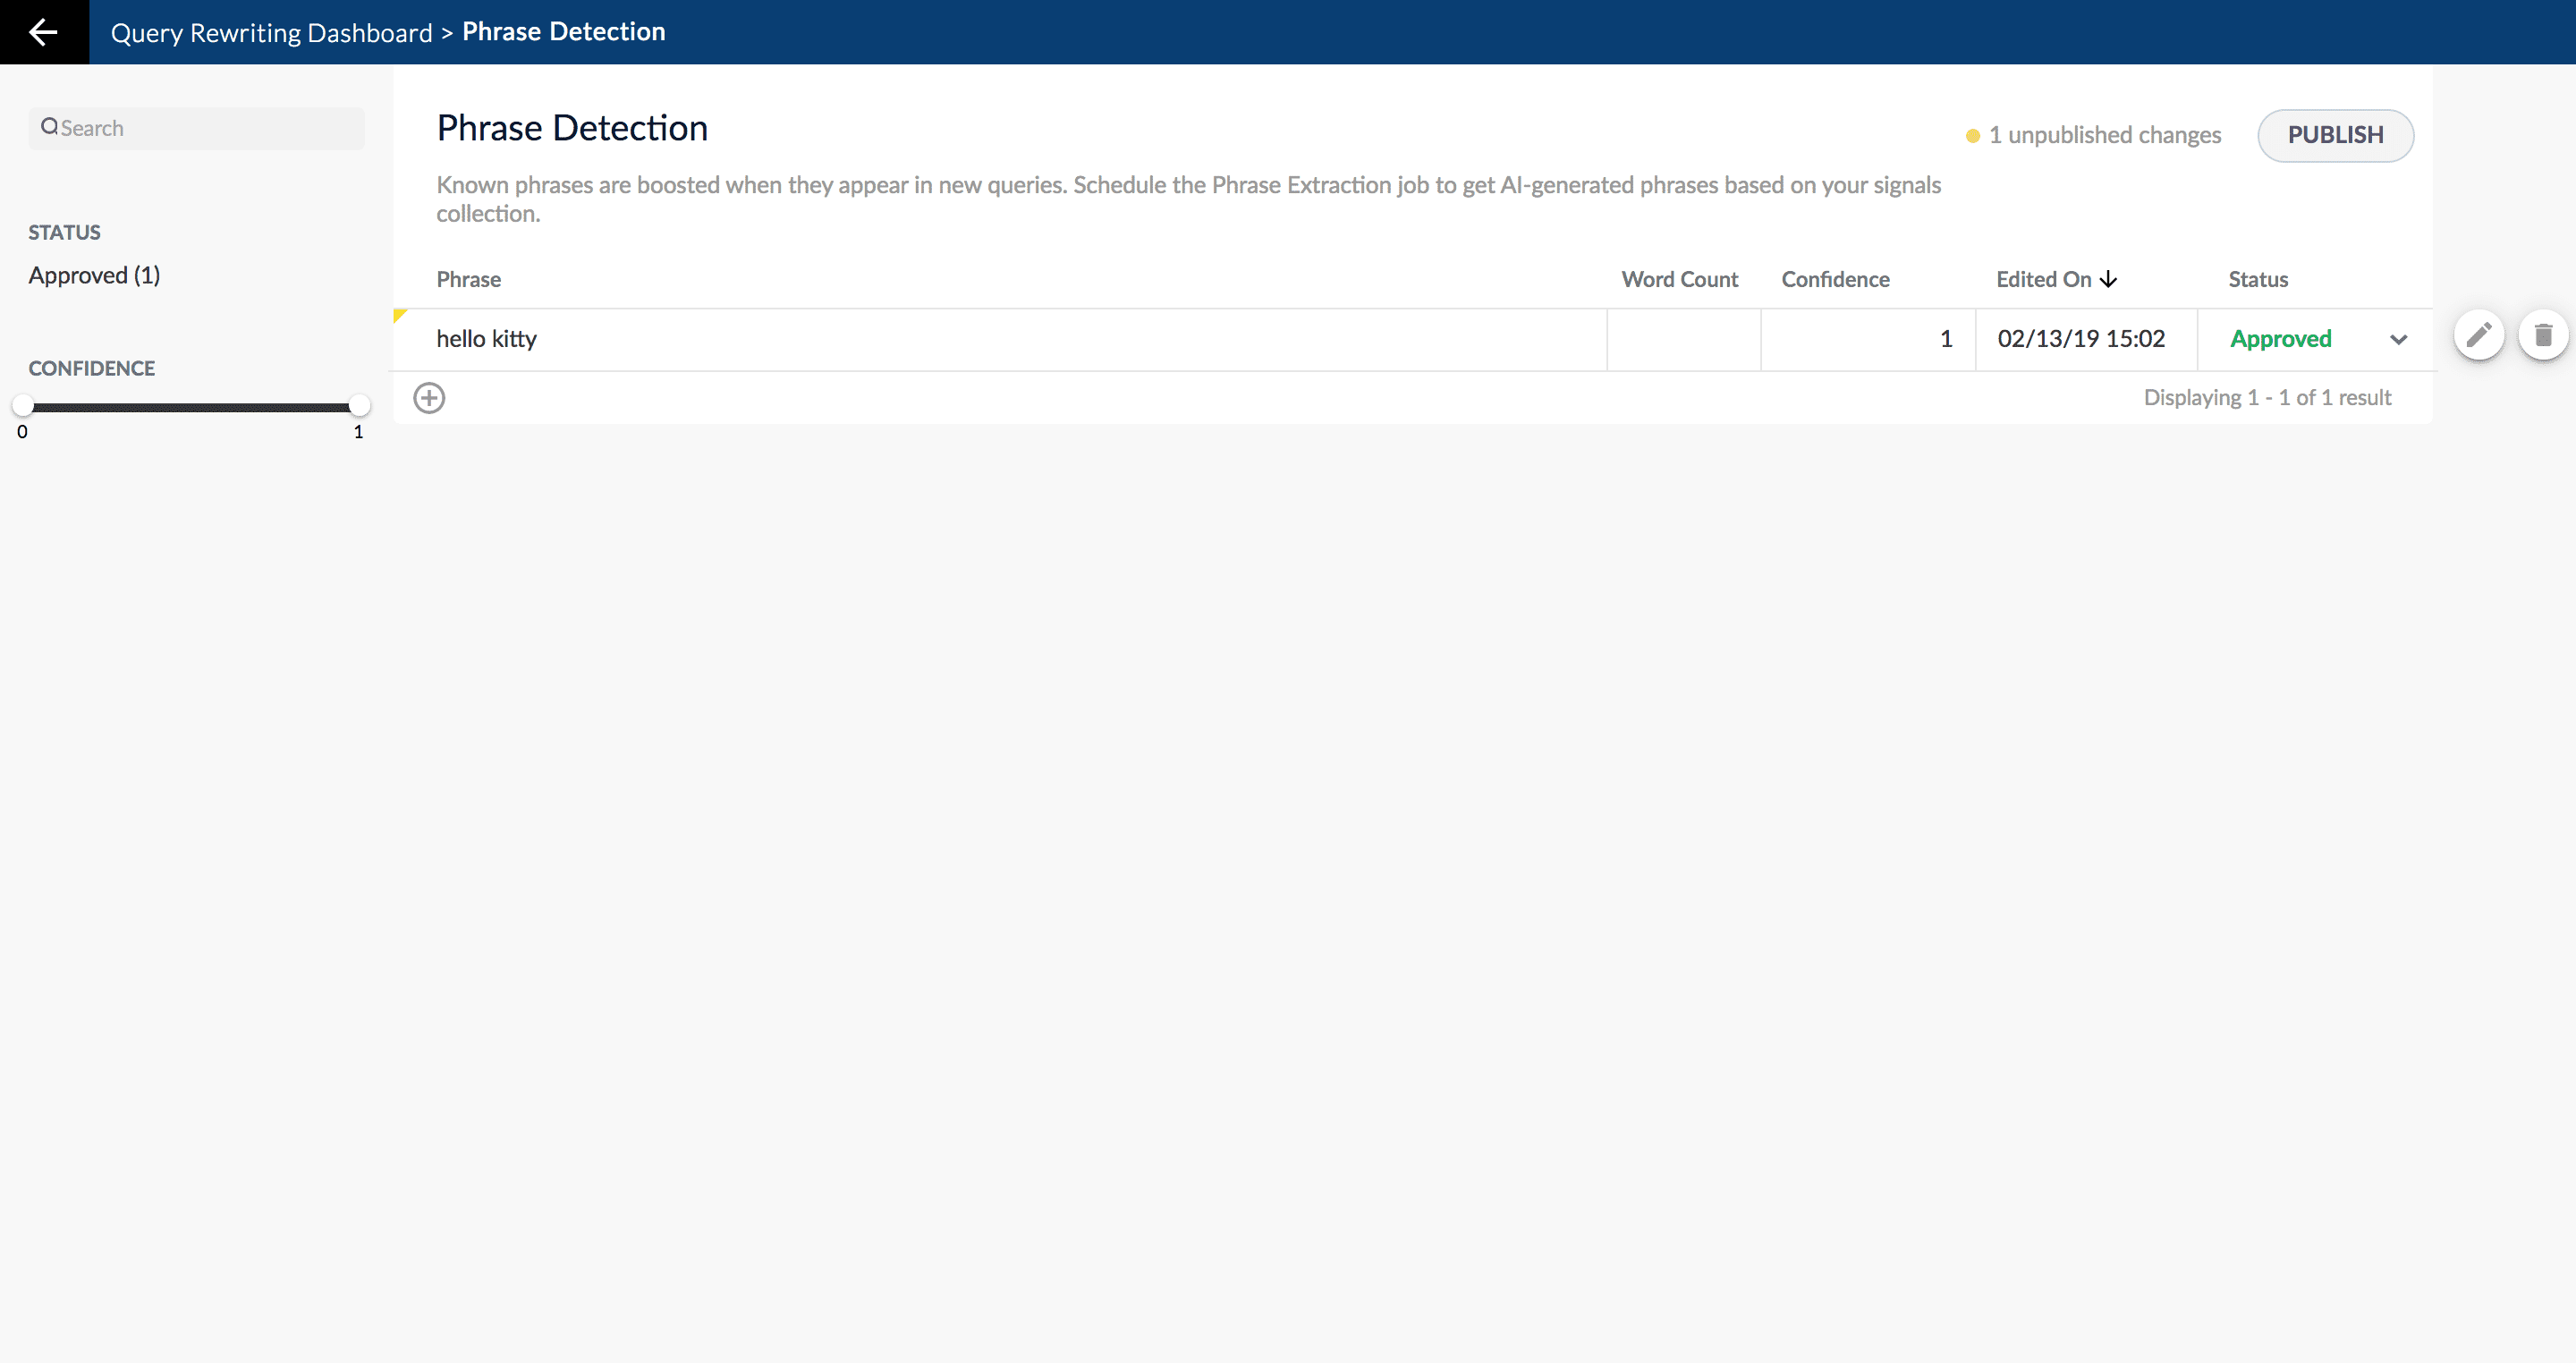Click the 1 unpublished changes indicator
This screenshot has width=2576, height=1363.
(2093, 135)
